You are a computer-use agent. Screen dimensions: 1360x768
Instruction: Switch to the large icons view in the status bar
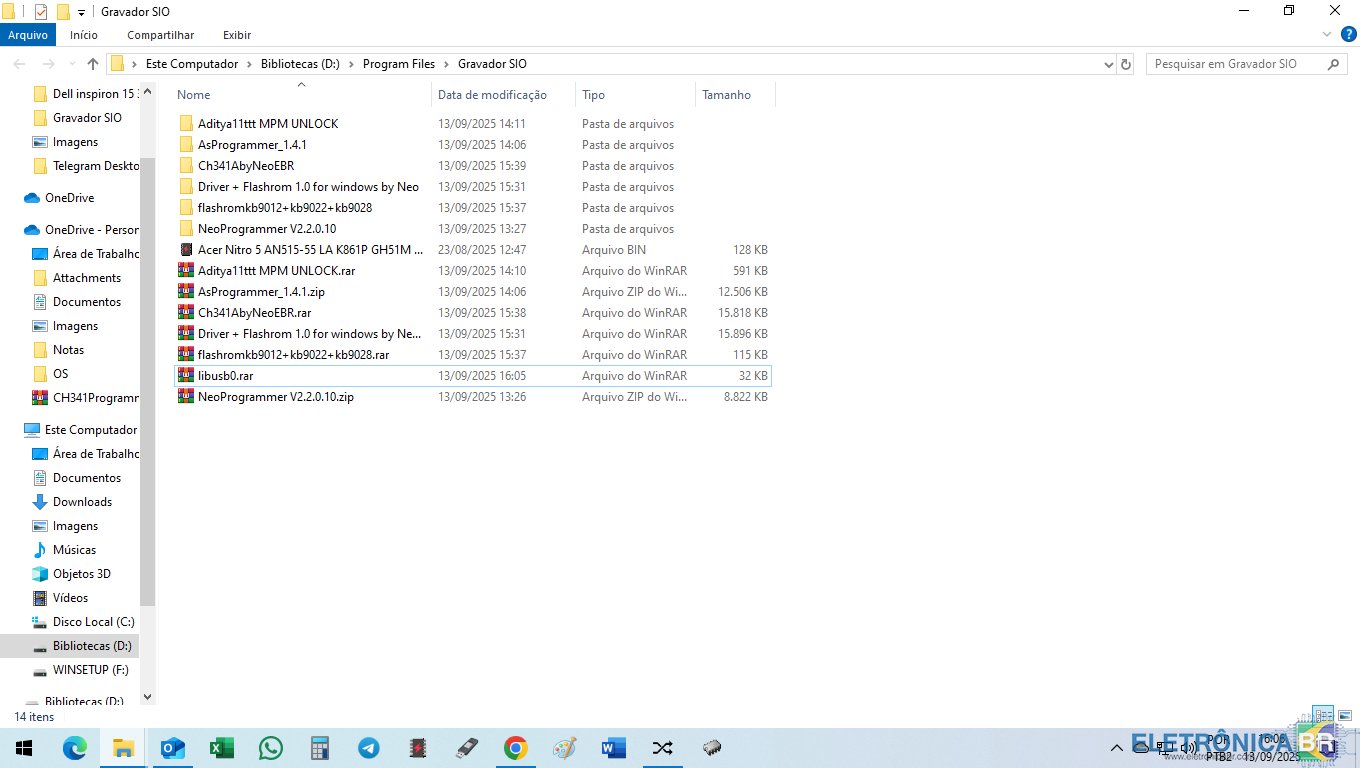pos(1344,716)
